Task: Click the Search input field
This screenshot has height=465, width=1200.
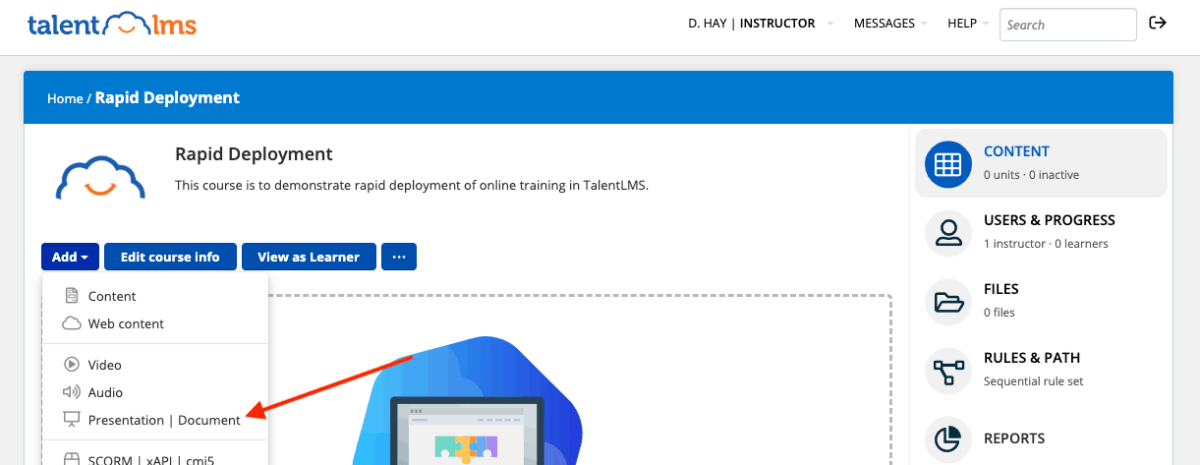Action: pyautogui.click(x=1068, y=24)
